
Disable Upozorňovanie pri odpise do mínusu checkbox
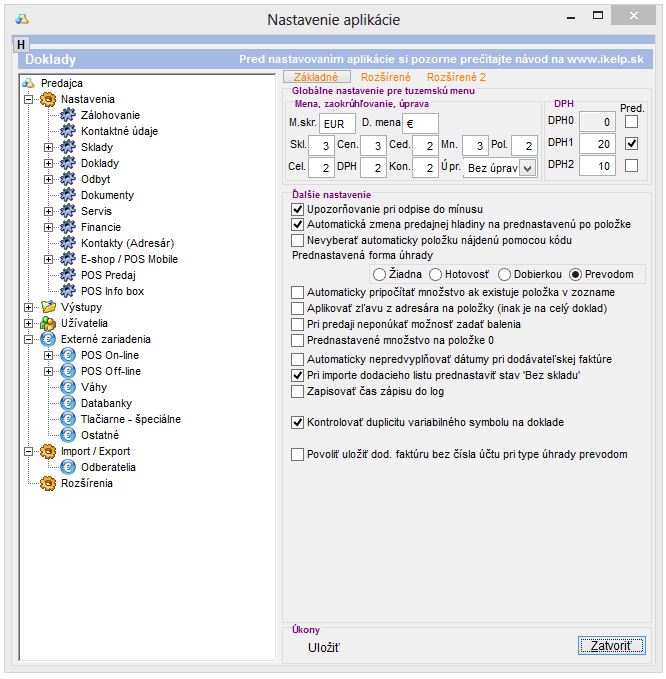click(297, 209)
